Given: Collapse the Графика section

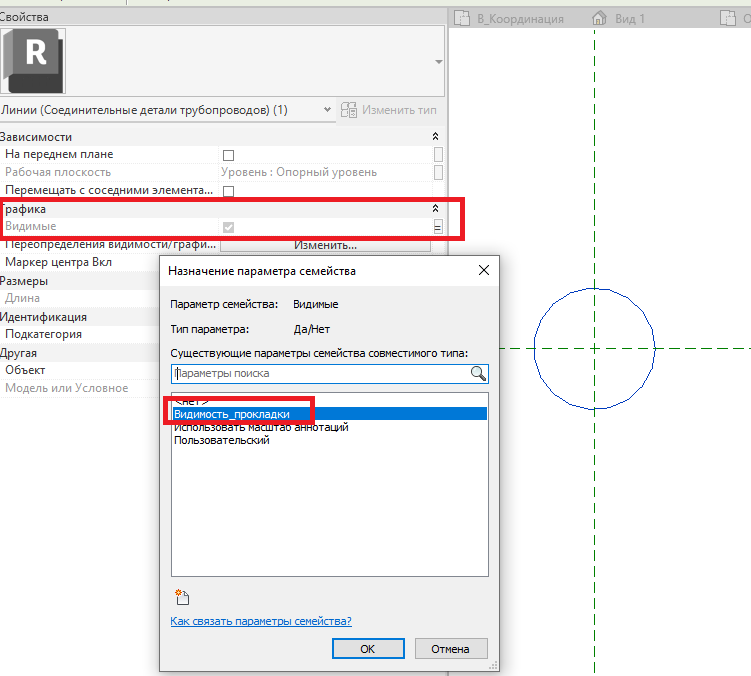Looking at the screenshot, I should 435,209.
